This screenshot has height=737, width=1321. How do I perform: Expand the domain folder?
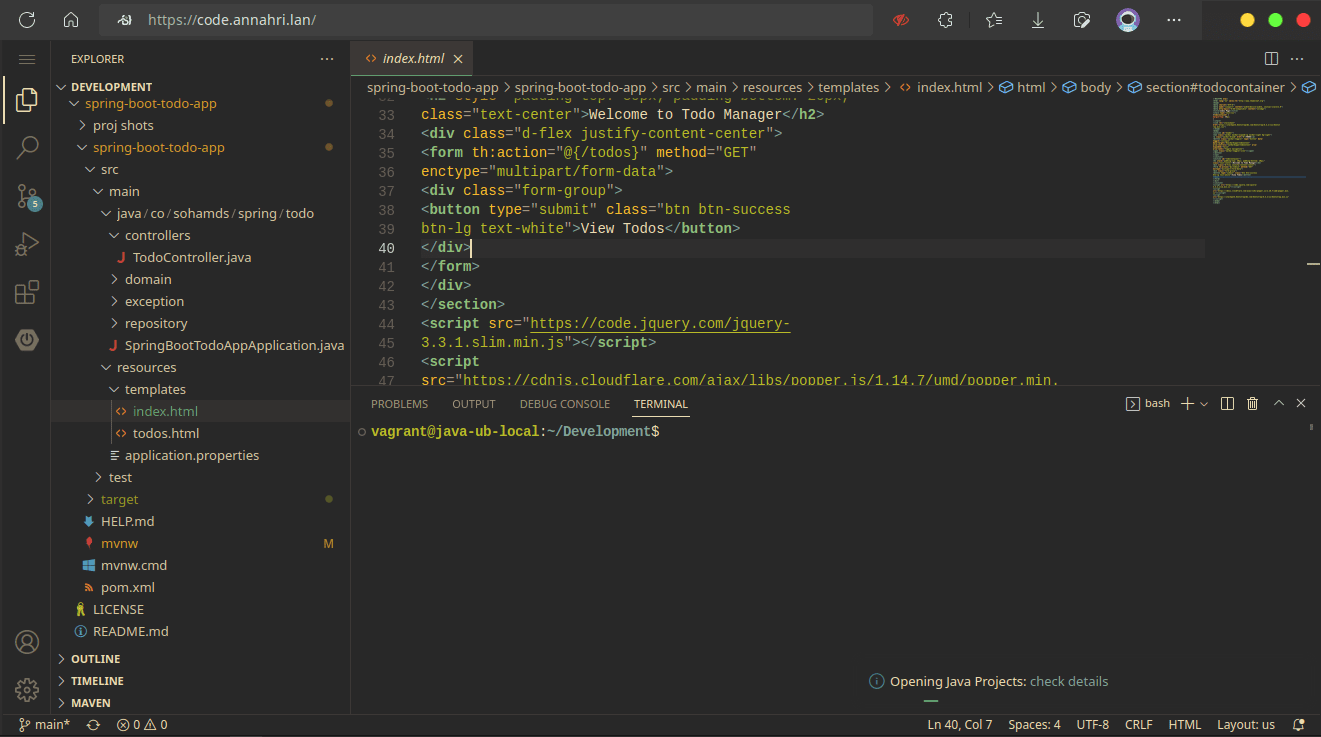point(148,279)
